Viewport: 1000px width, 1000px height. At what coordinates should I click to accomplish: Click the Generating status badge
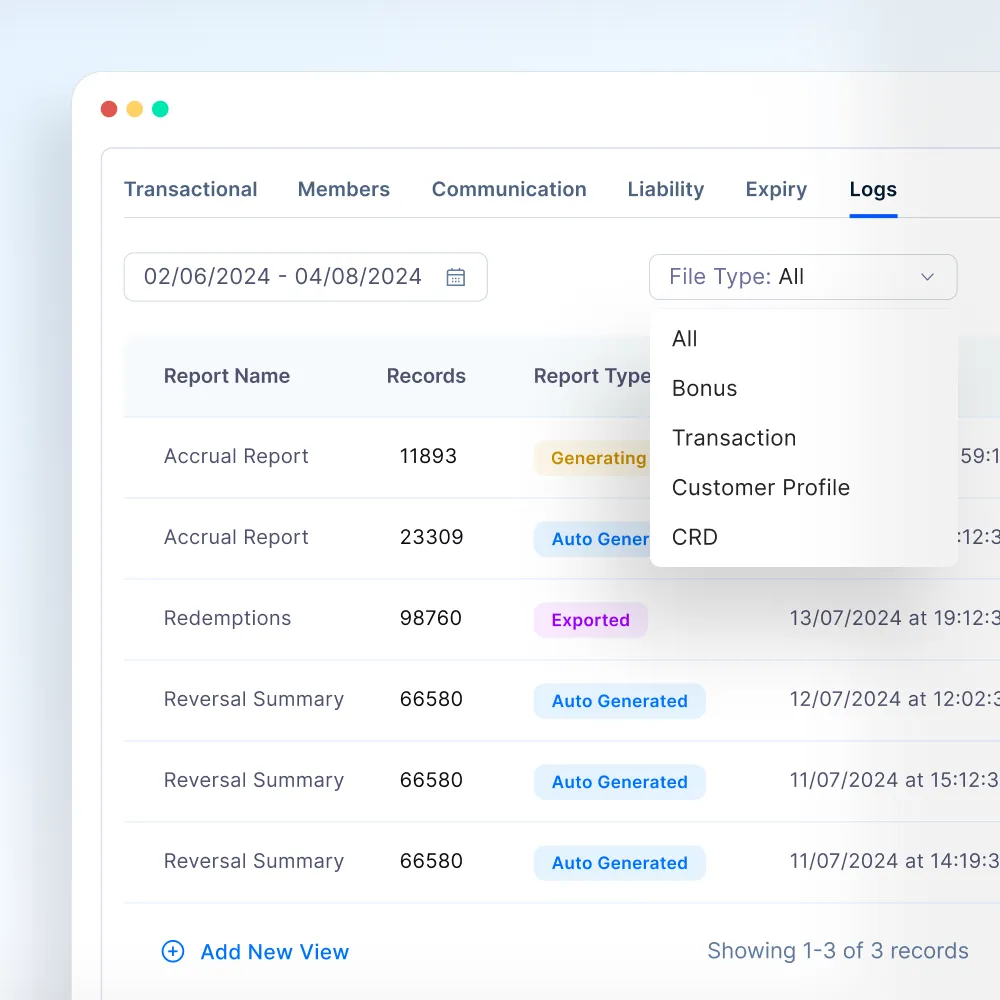pos(597,458)
